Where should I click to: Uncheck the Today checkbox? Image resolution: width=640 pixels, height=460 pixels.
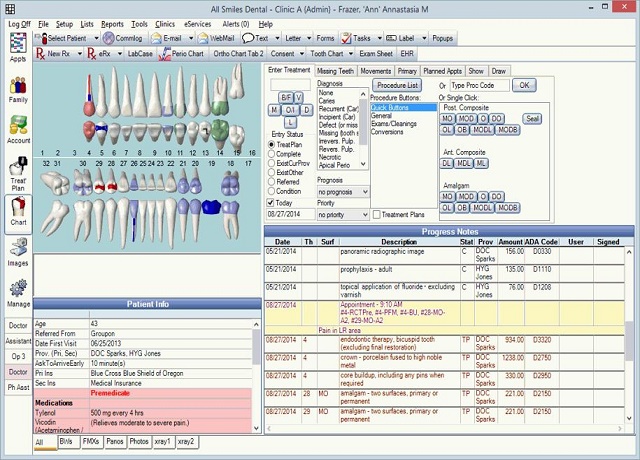click(x=272, y=202)
